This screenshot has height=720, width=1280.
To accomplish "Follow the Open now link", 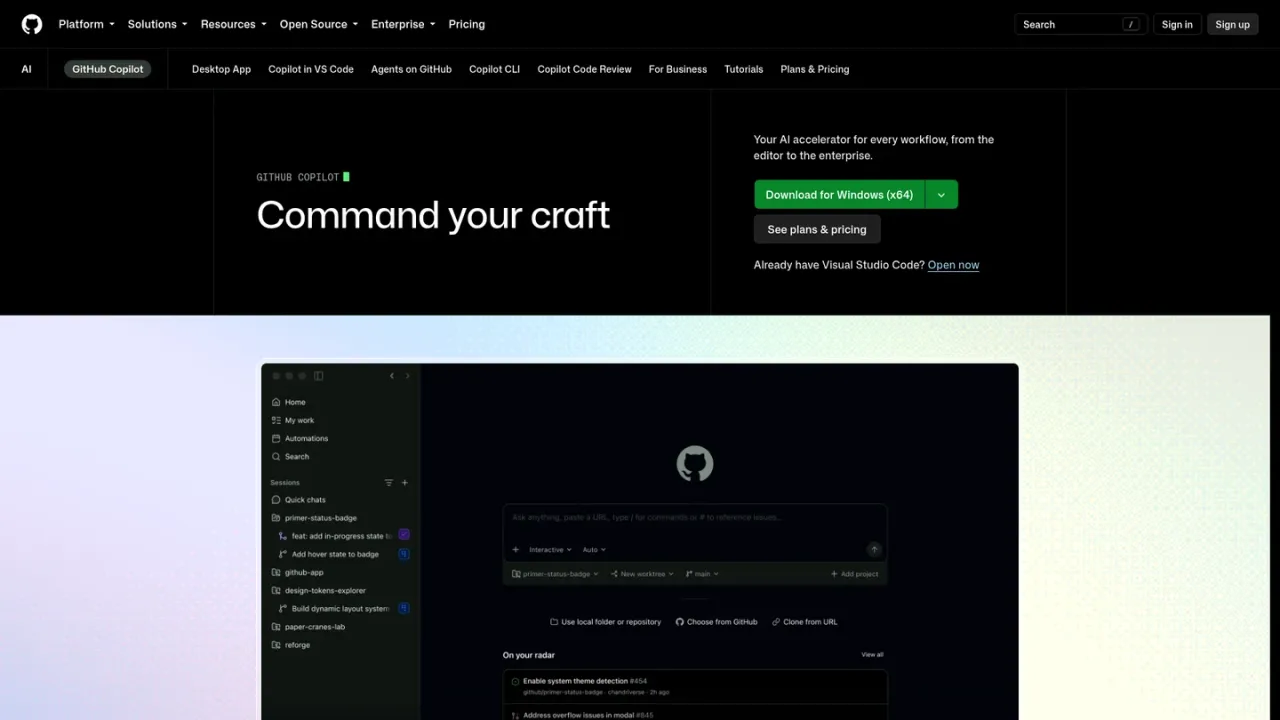I will pyautogui.click(x=953, y=265).
